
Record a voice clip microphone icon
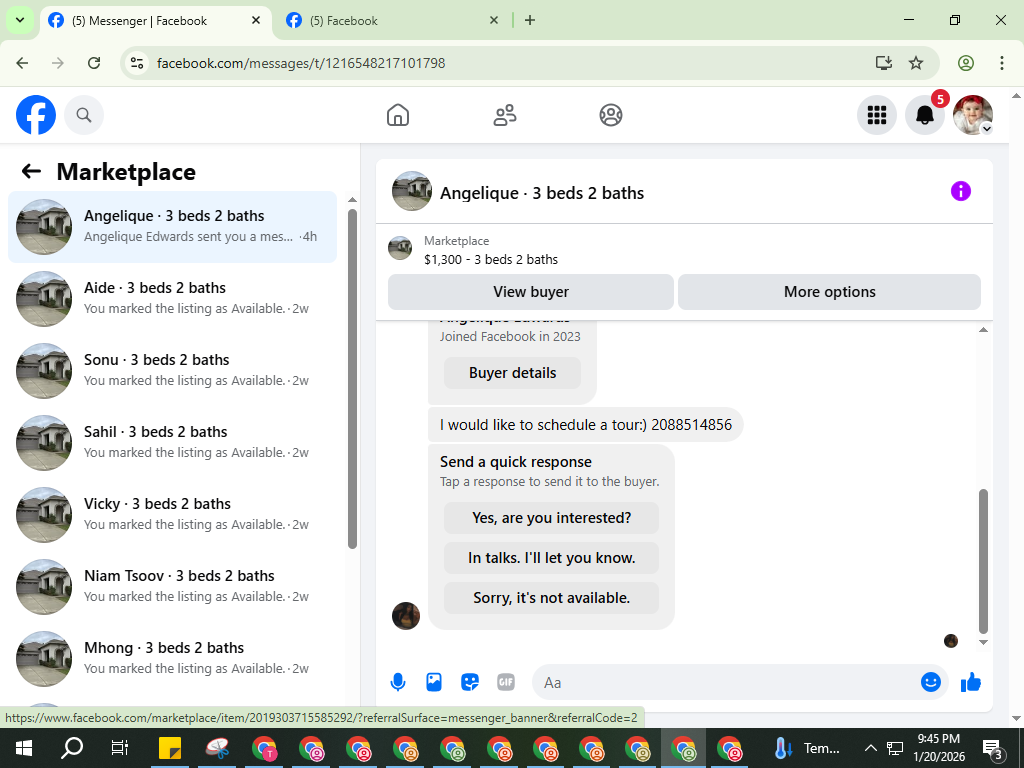pos(398,682)
